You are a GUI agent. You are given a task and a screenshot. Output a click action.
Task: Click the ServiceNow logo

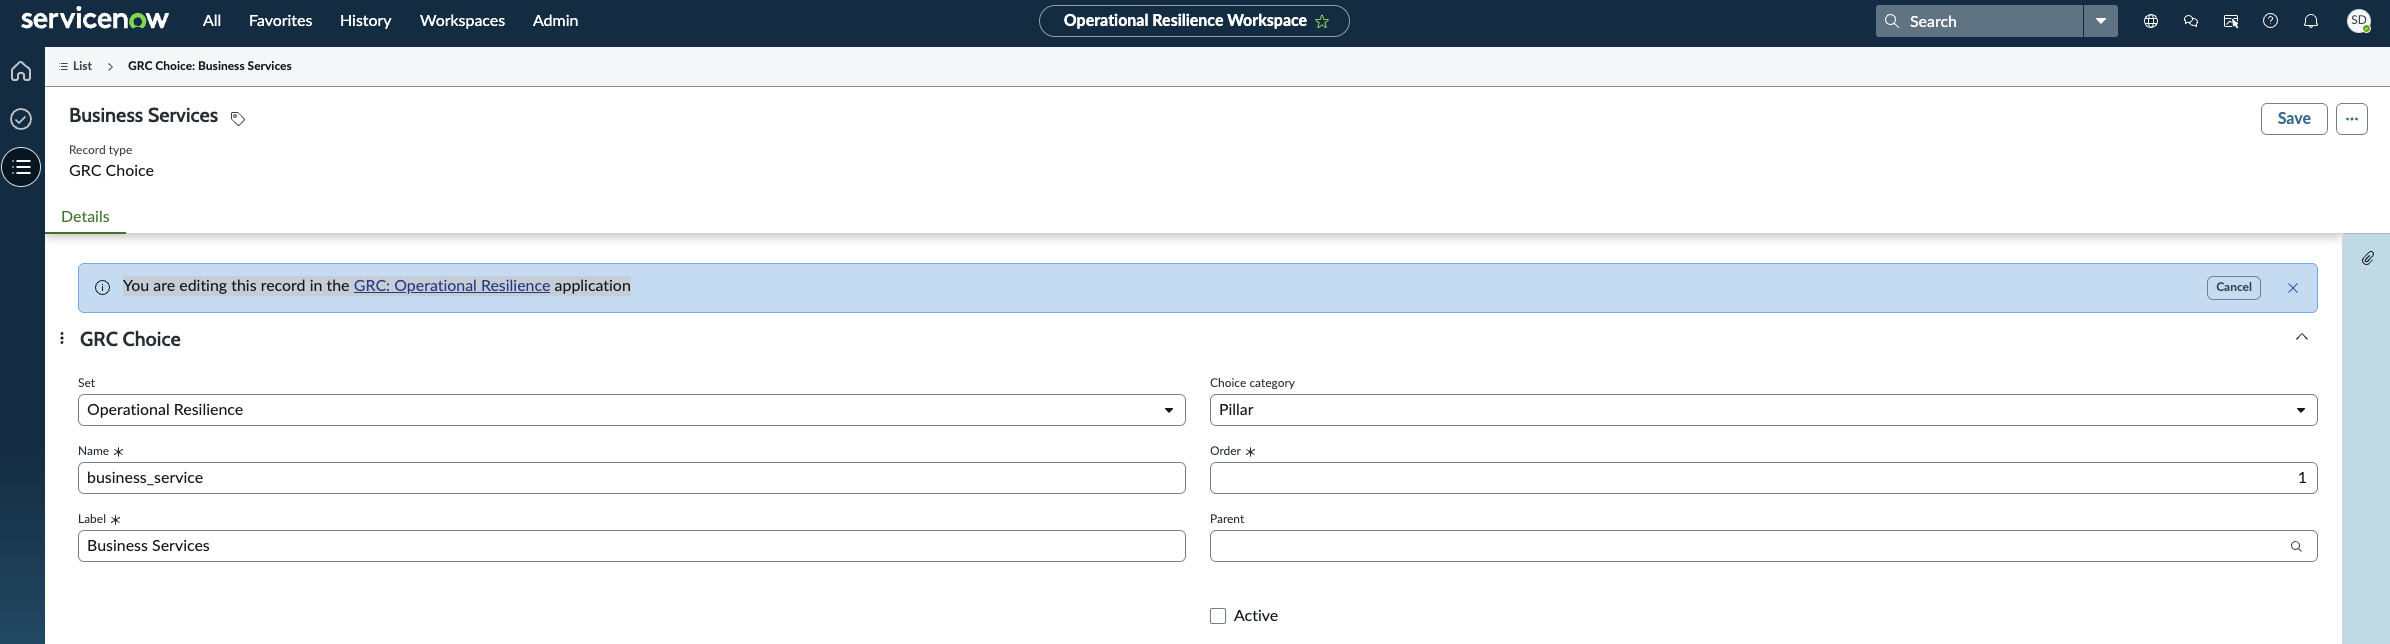point(95,20)
